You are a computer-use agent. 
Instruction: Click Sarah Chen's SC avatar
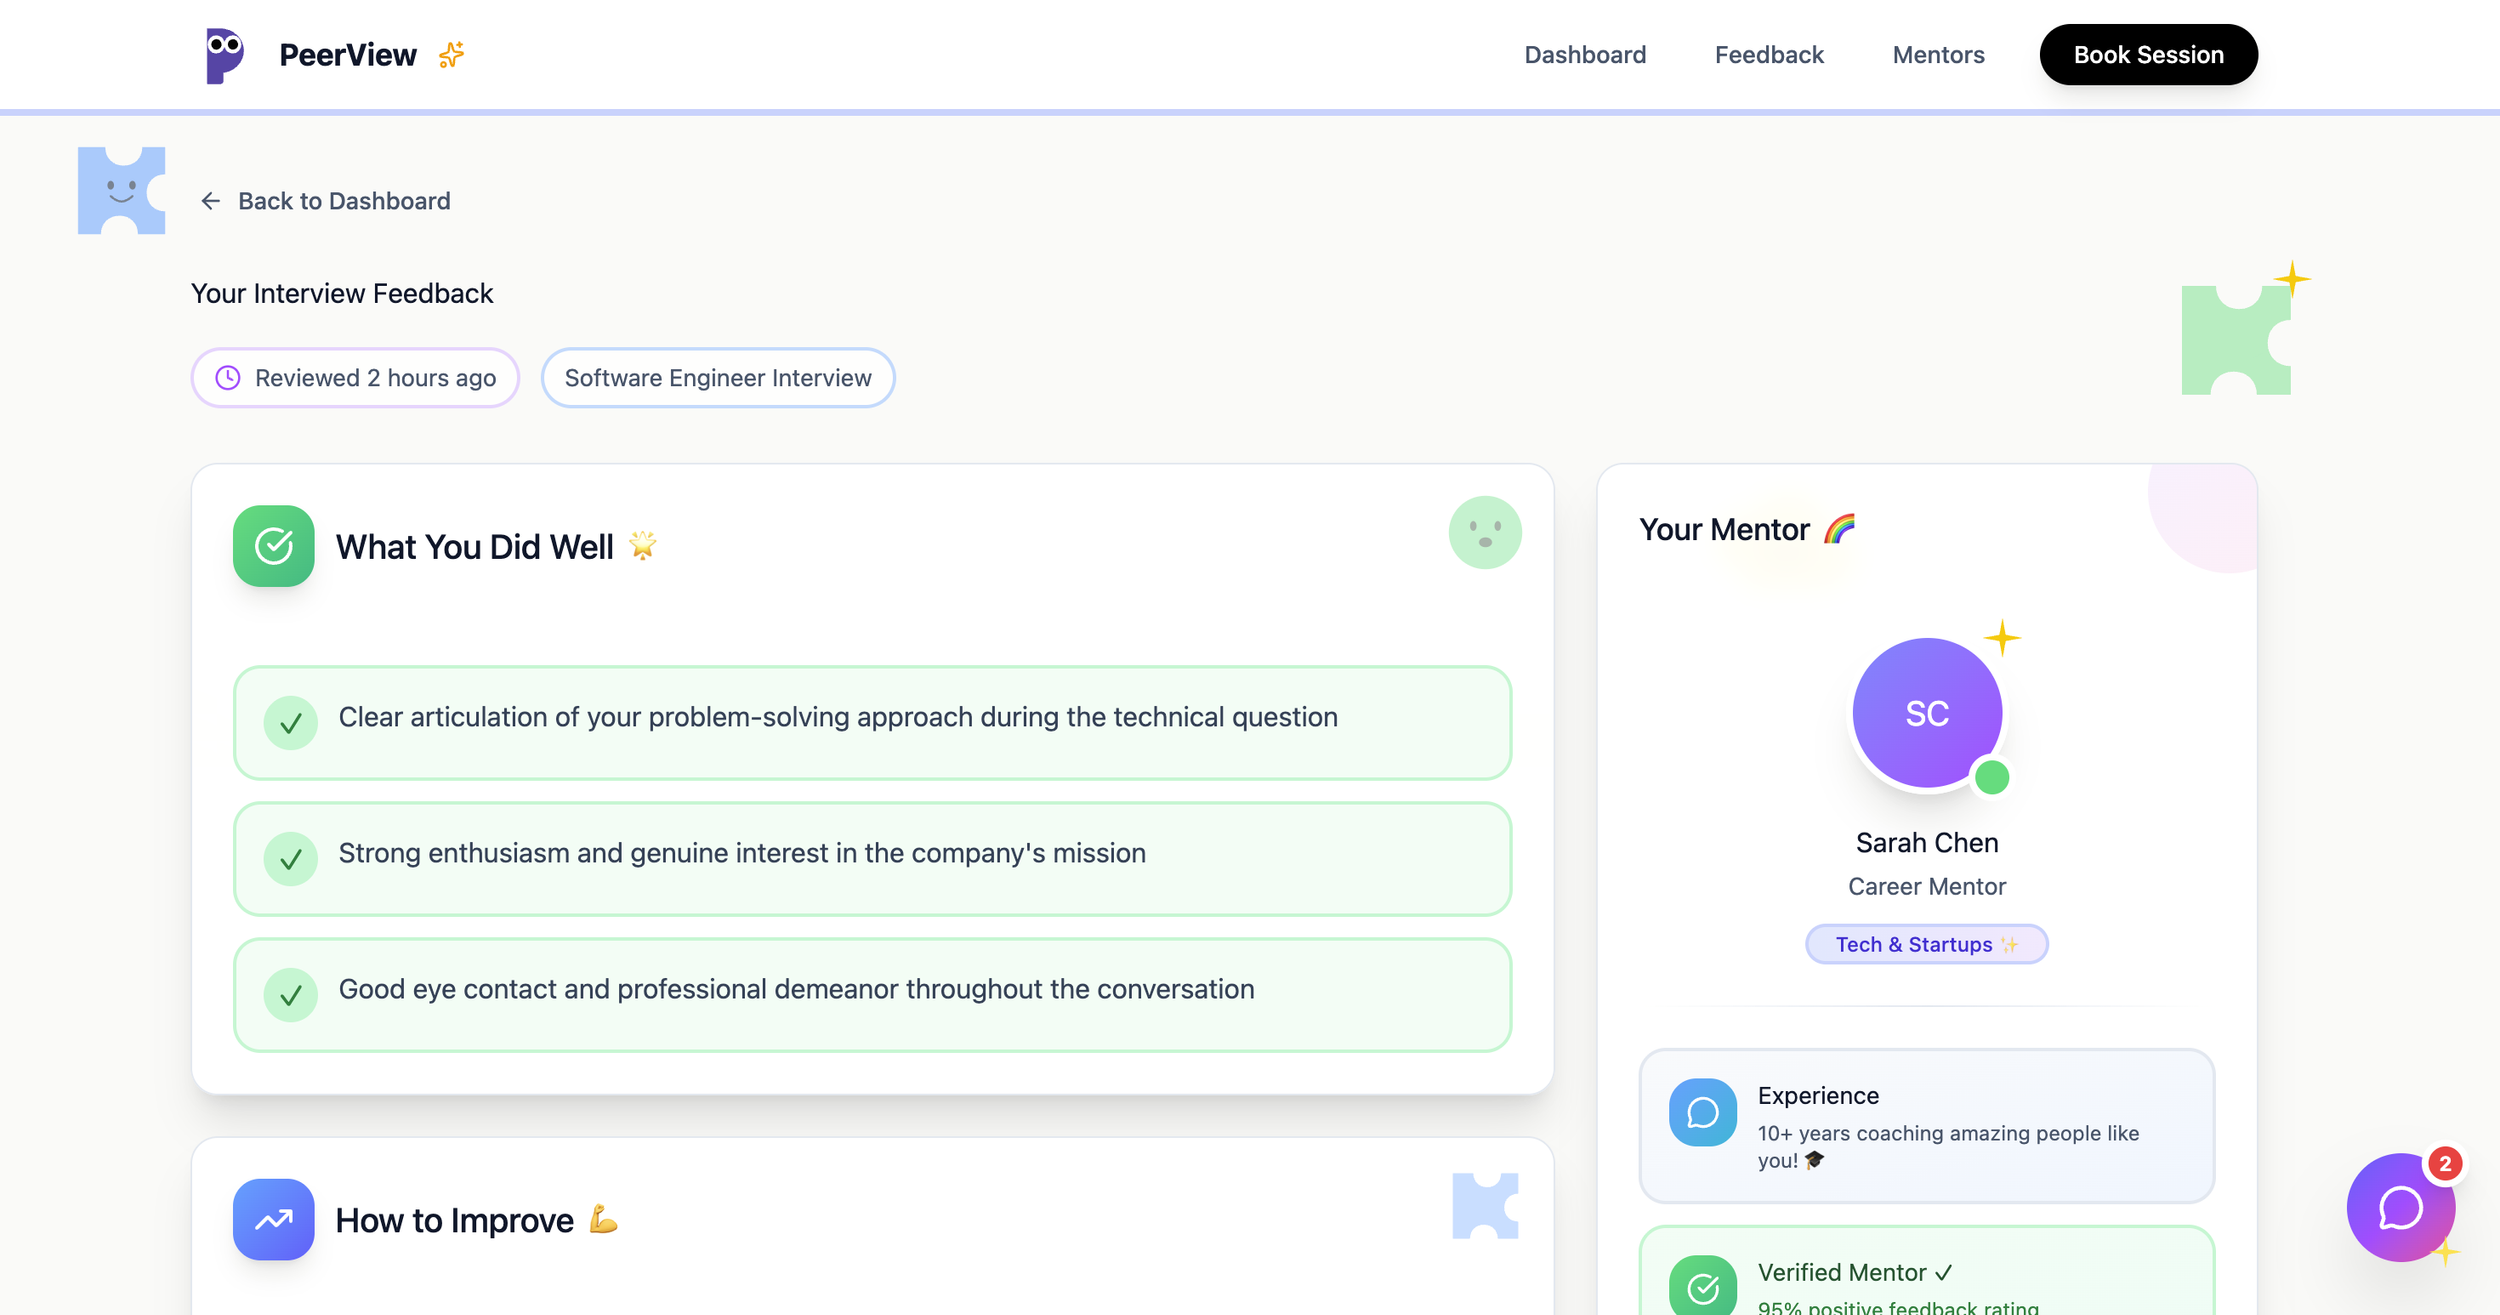tap(1926, 713)
